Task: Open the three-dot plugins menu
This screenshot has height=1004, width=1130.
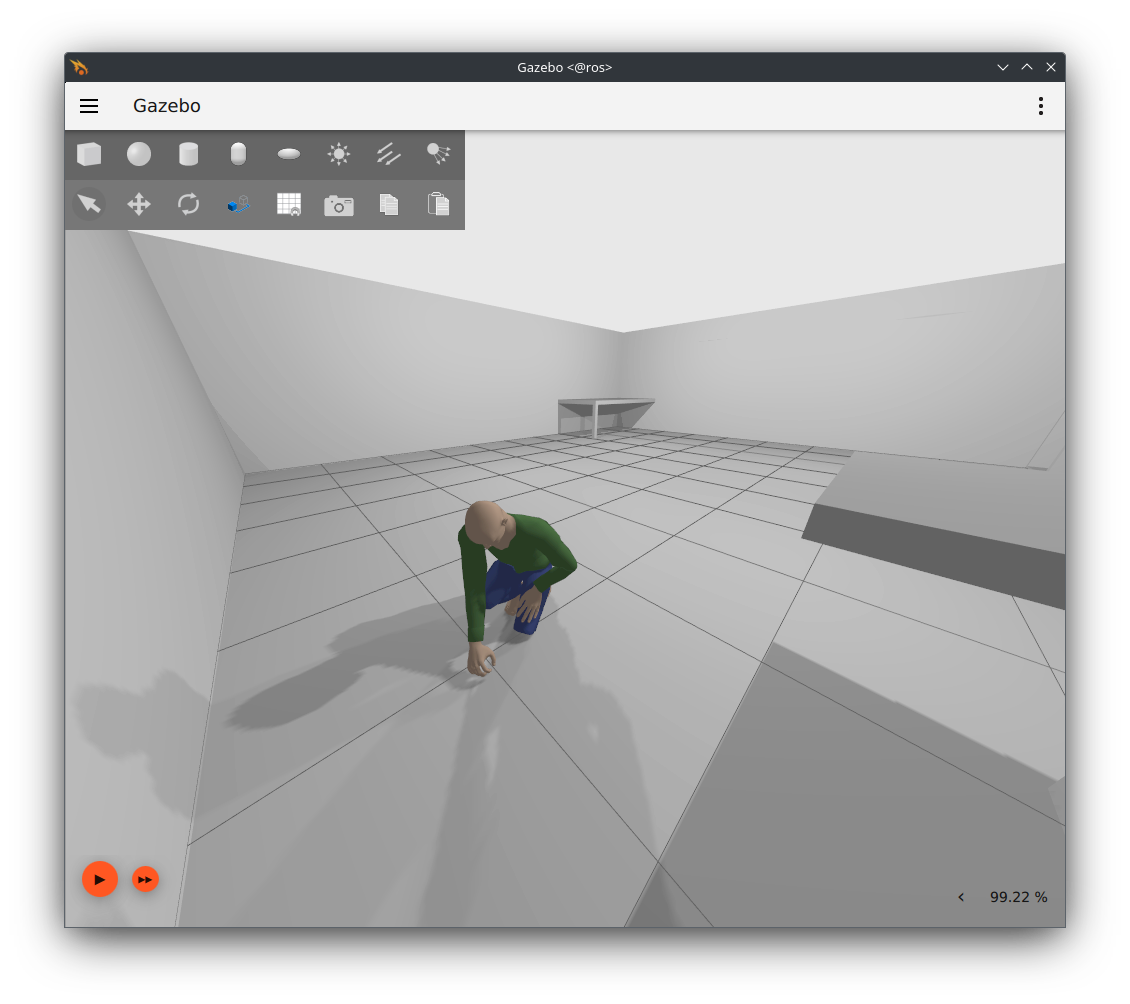Action: point(1041,106)
